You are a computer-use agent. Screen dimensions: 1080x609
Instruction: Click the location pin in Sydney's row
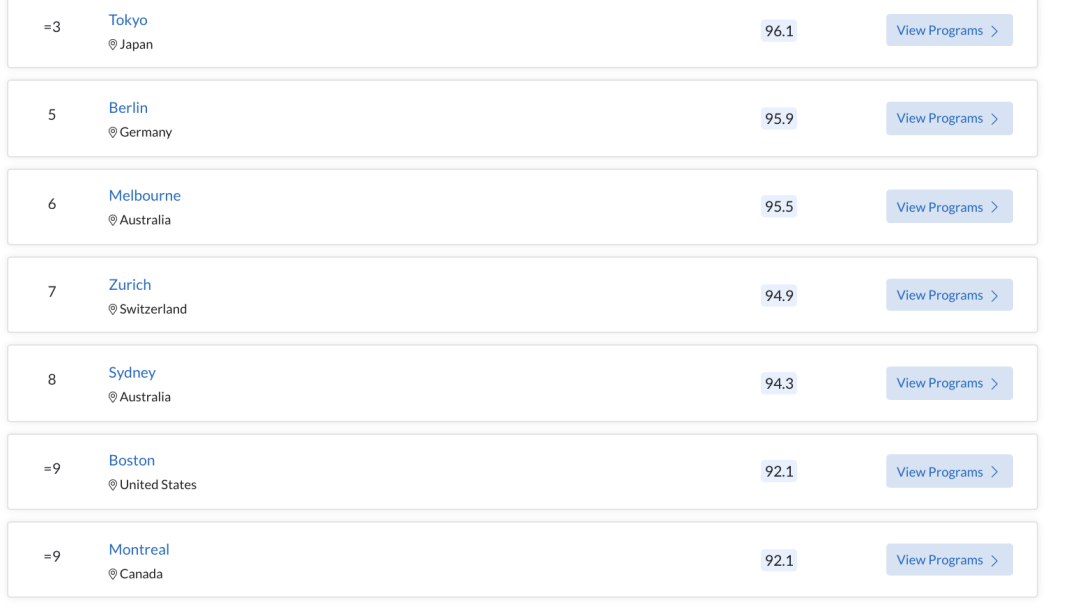point(113,398)
